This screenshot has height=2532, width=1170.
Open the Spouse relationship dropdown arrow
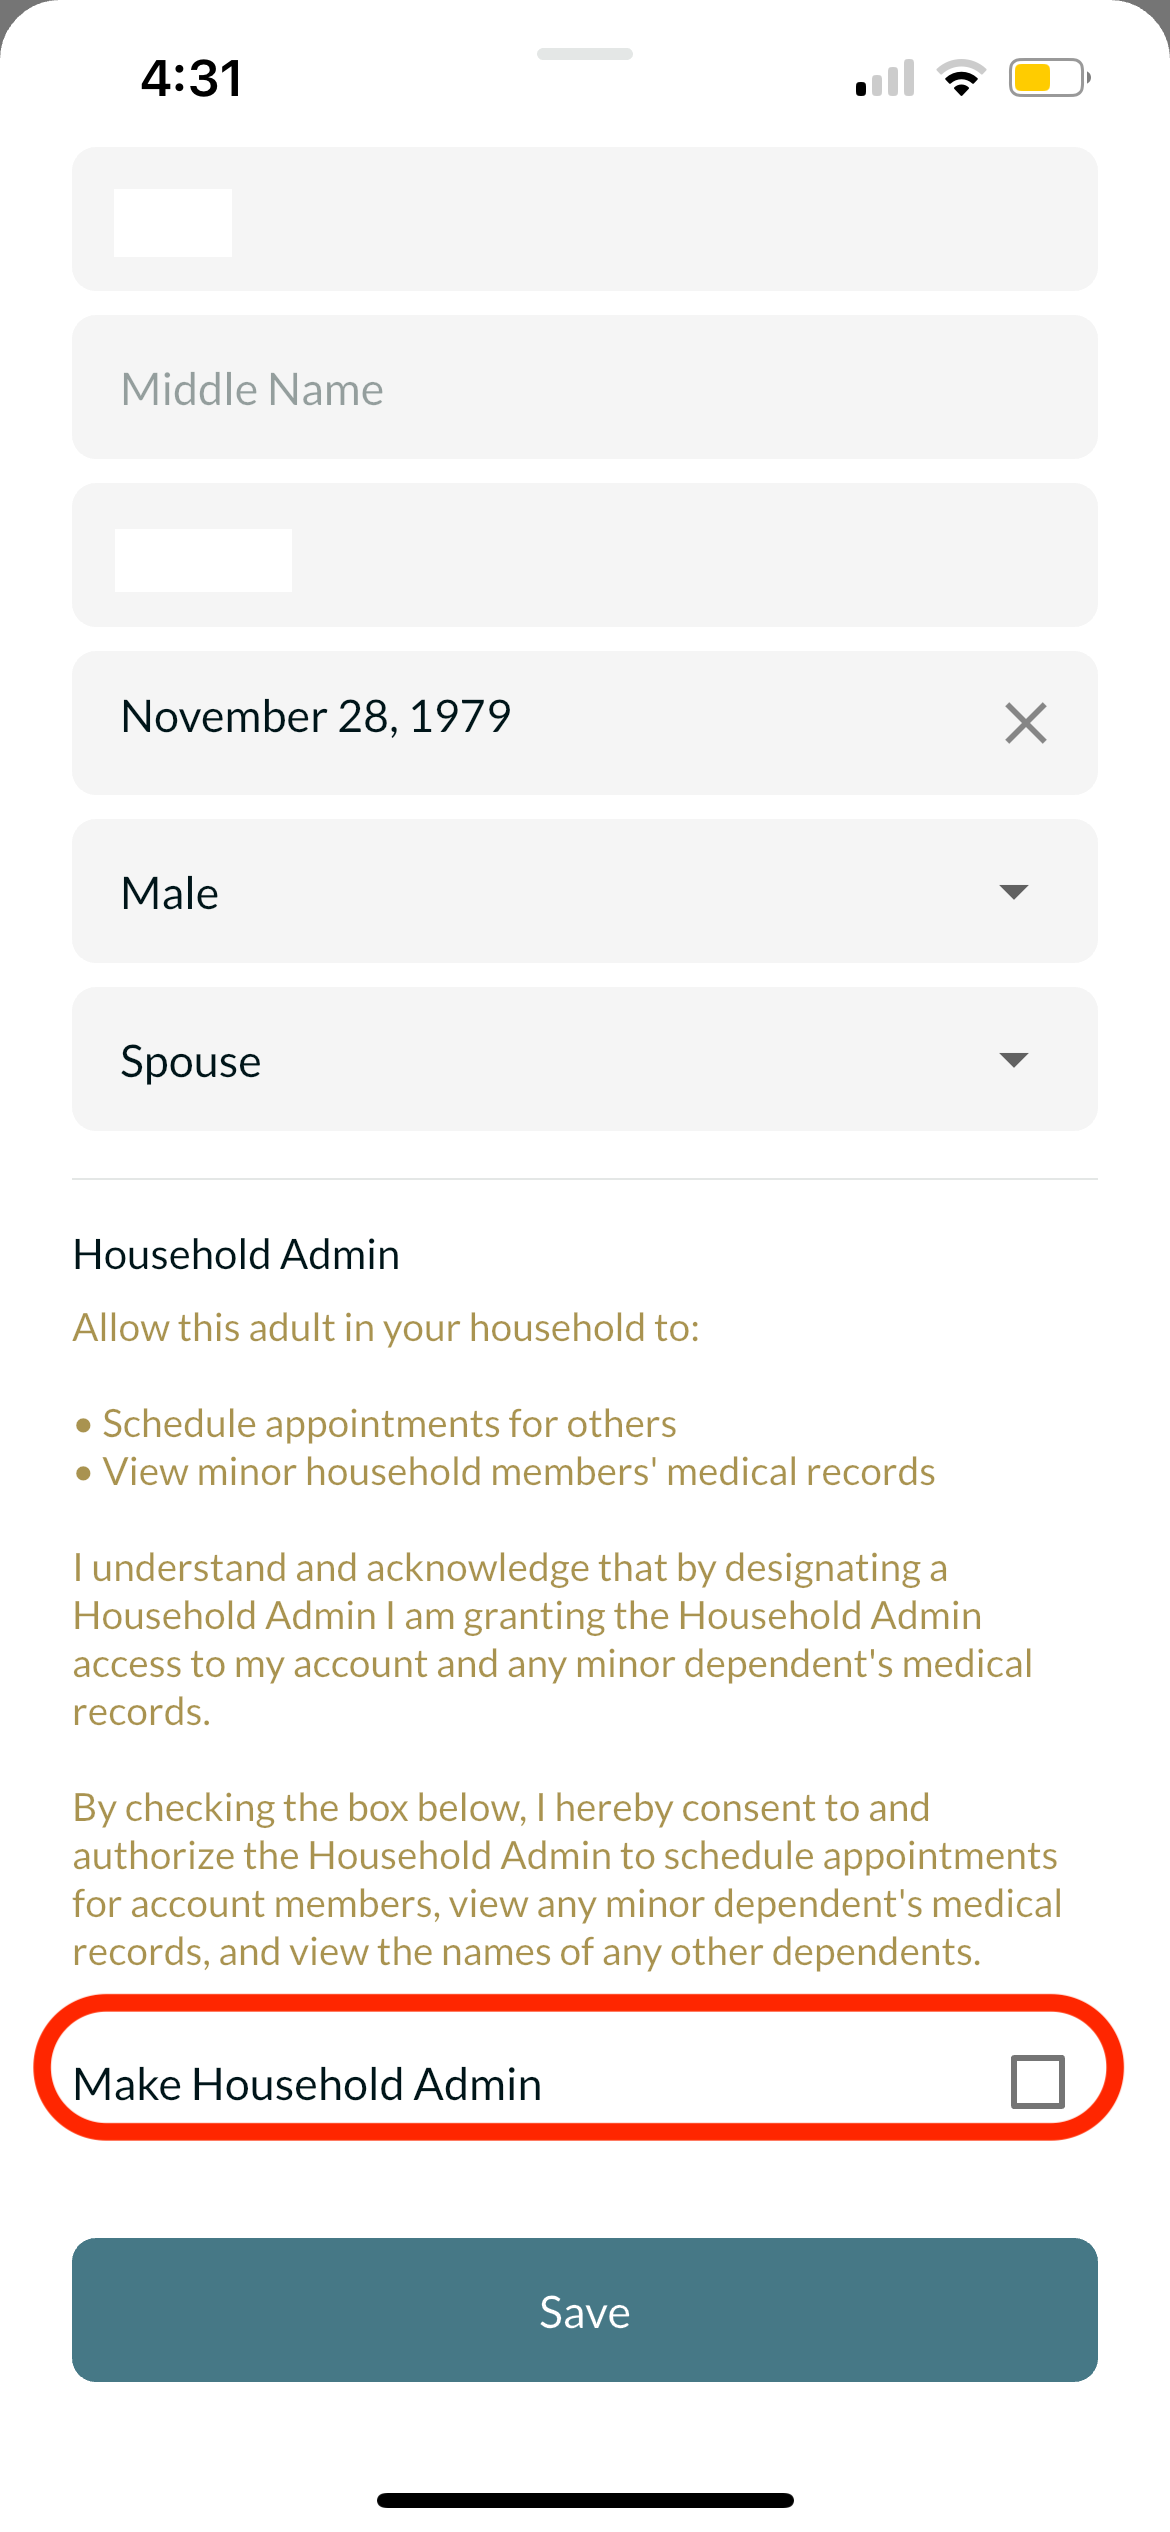pos(1014,1060)
